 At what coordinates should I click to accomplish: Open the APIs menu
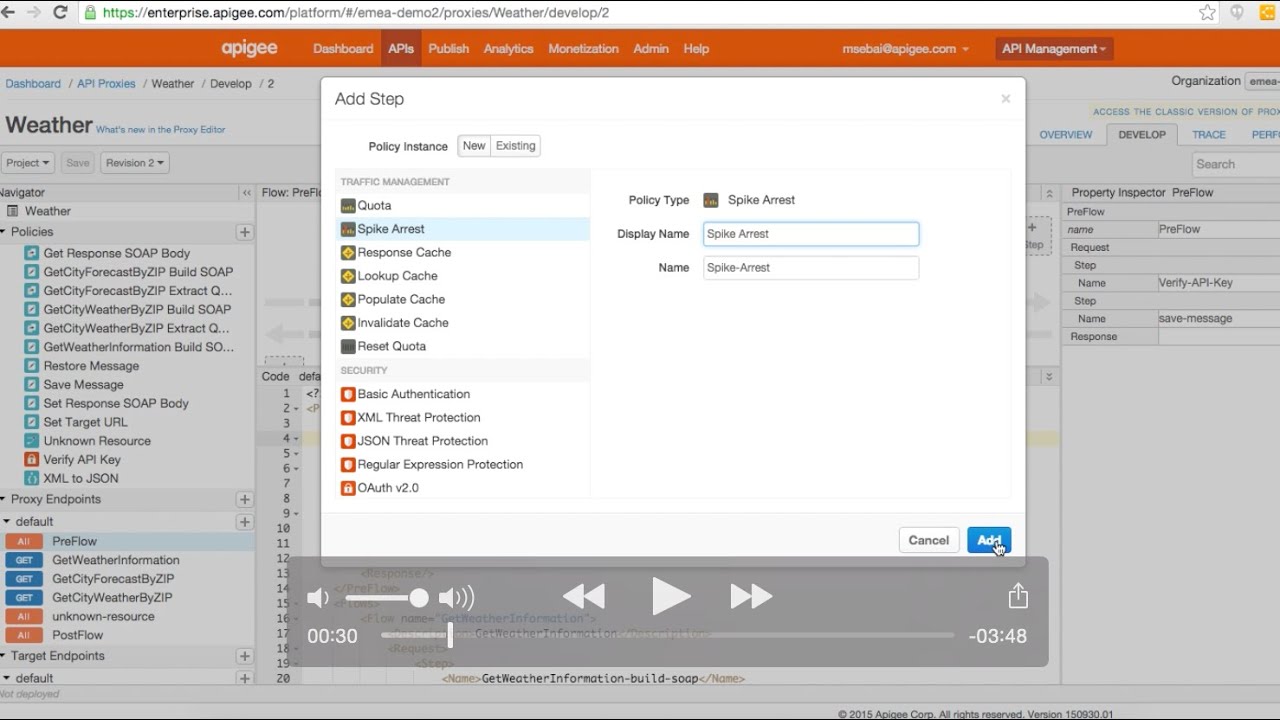click(x=401, y=49)
